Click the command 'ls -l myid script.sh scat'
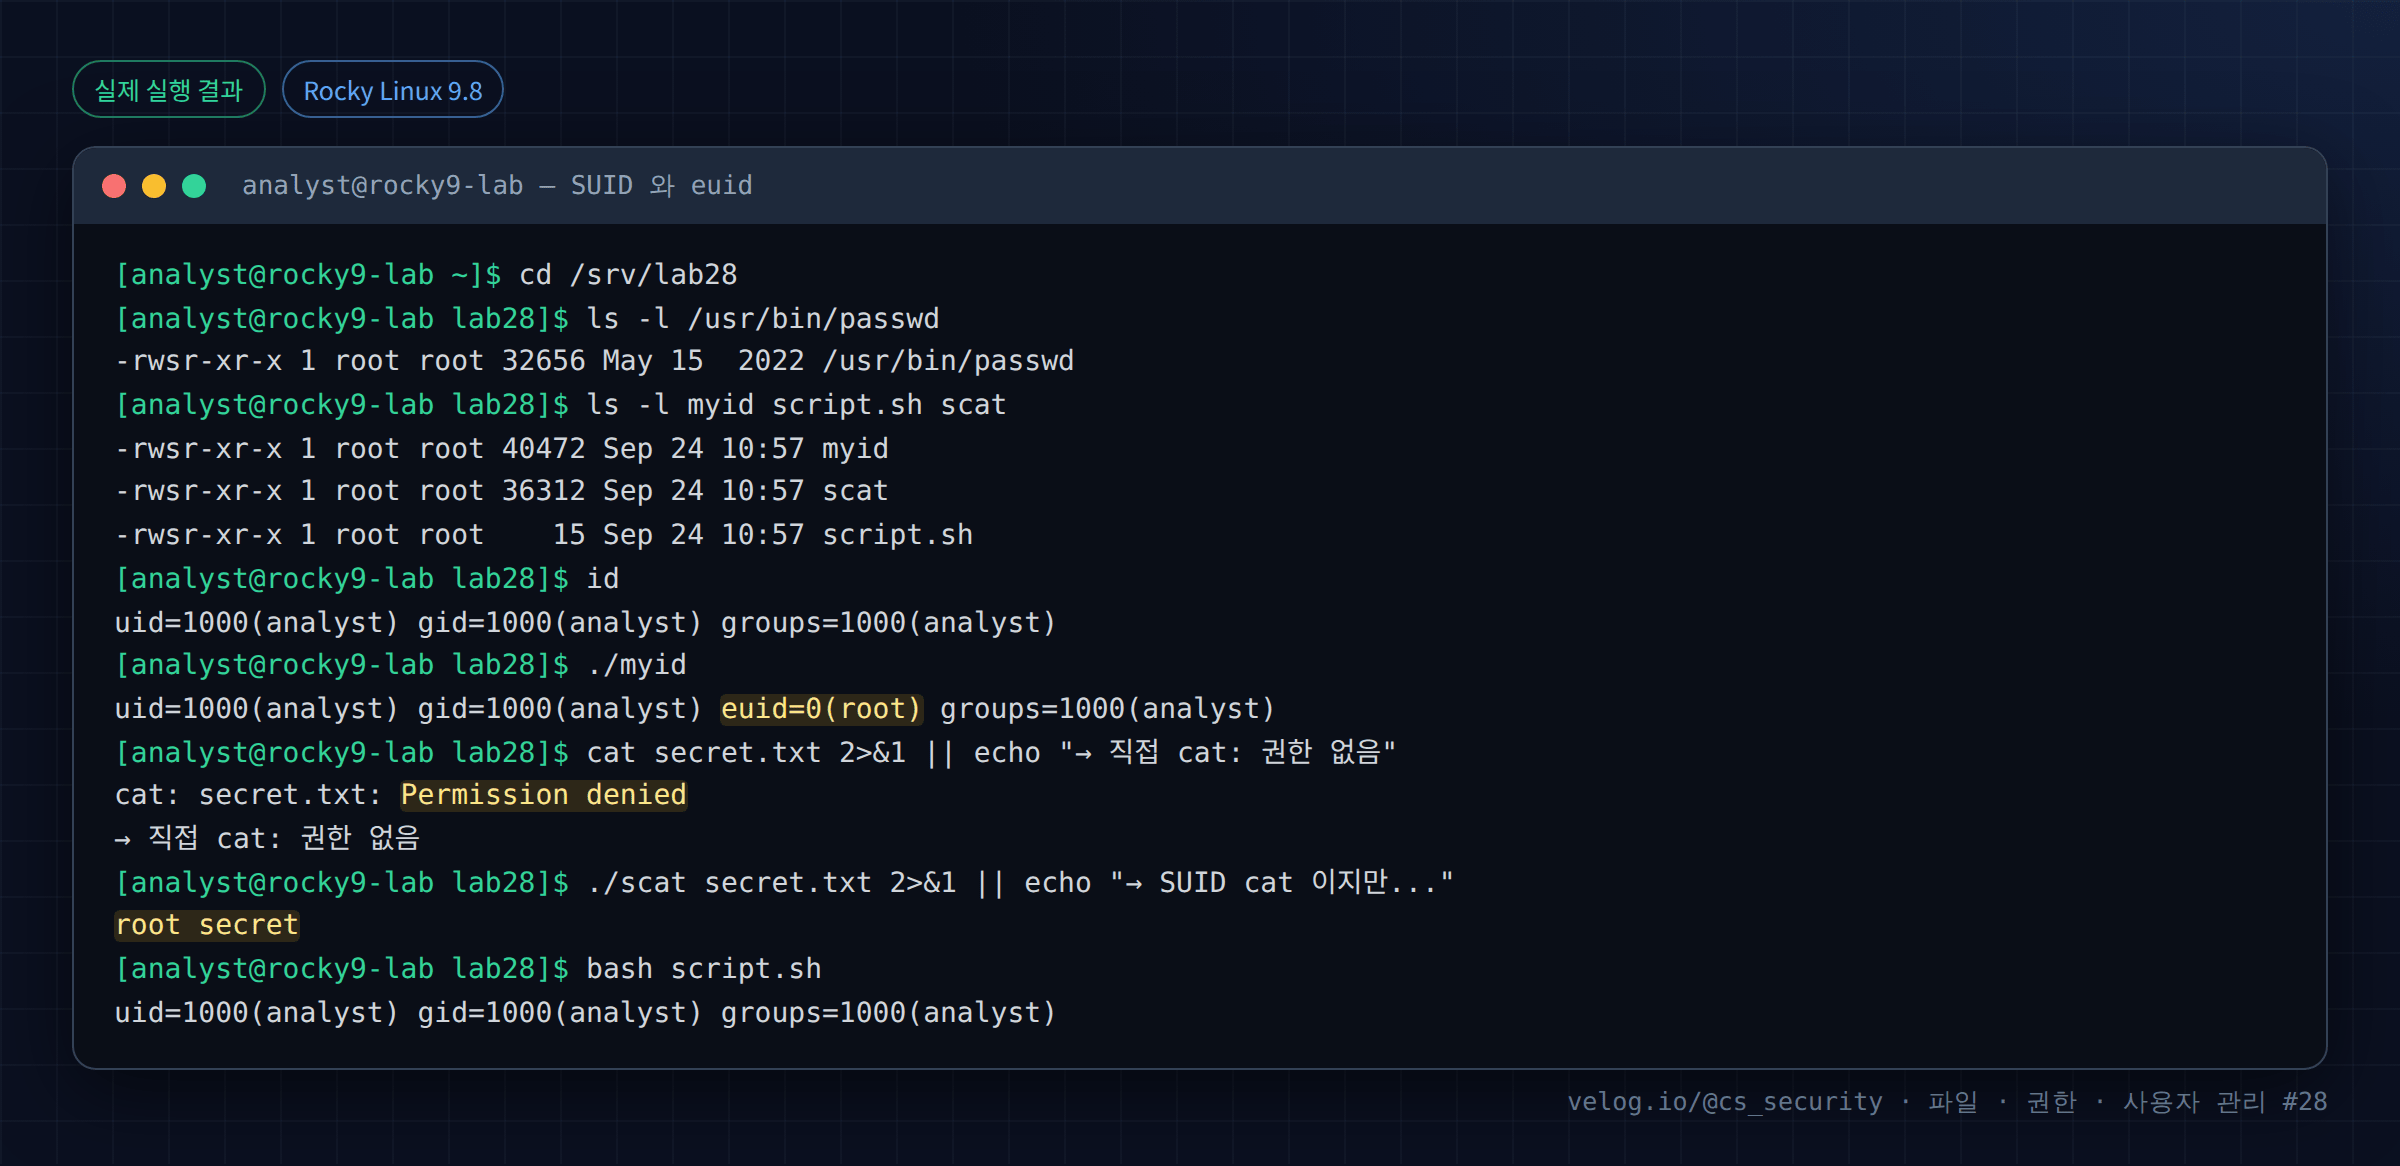This screenshot has width=2400, height=1166. (796, 405)
